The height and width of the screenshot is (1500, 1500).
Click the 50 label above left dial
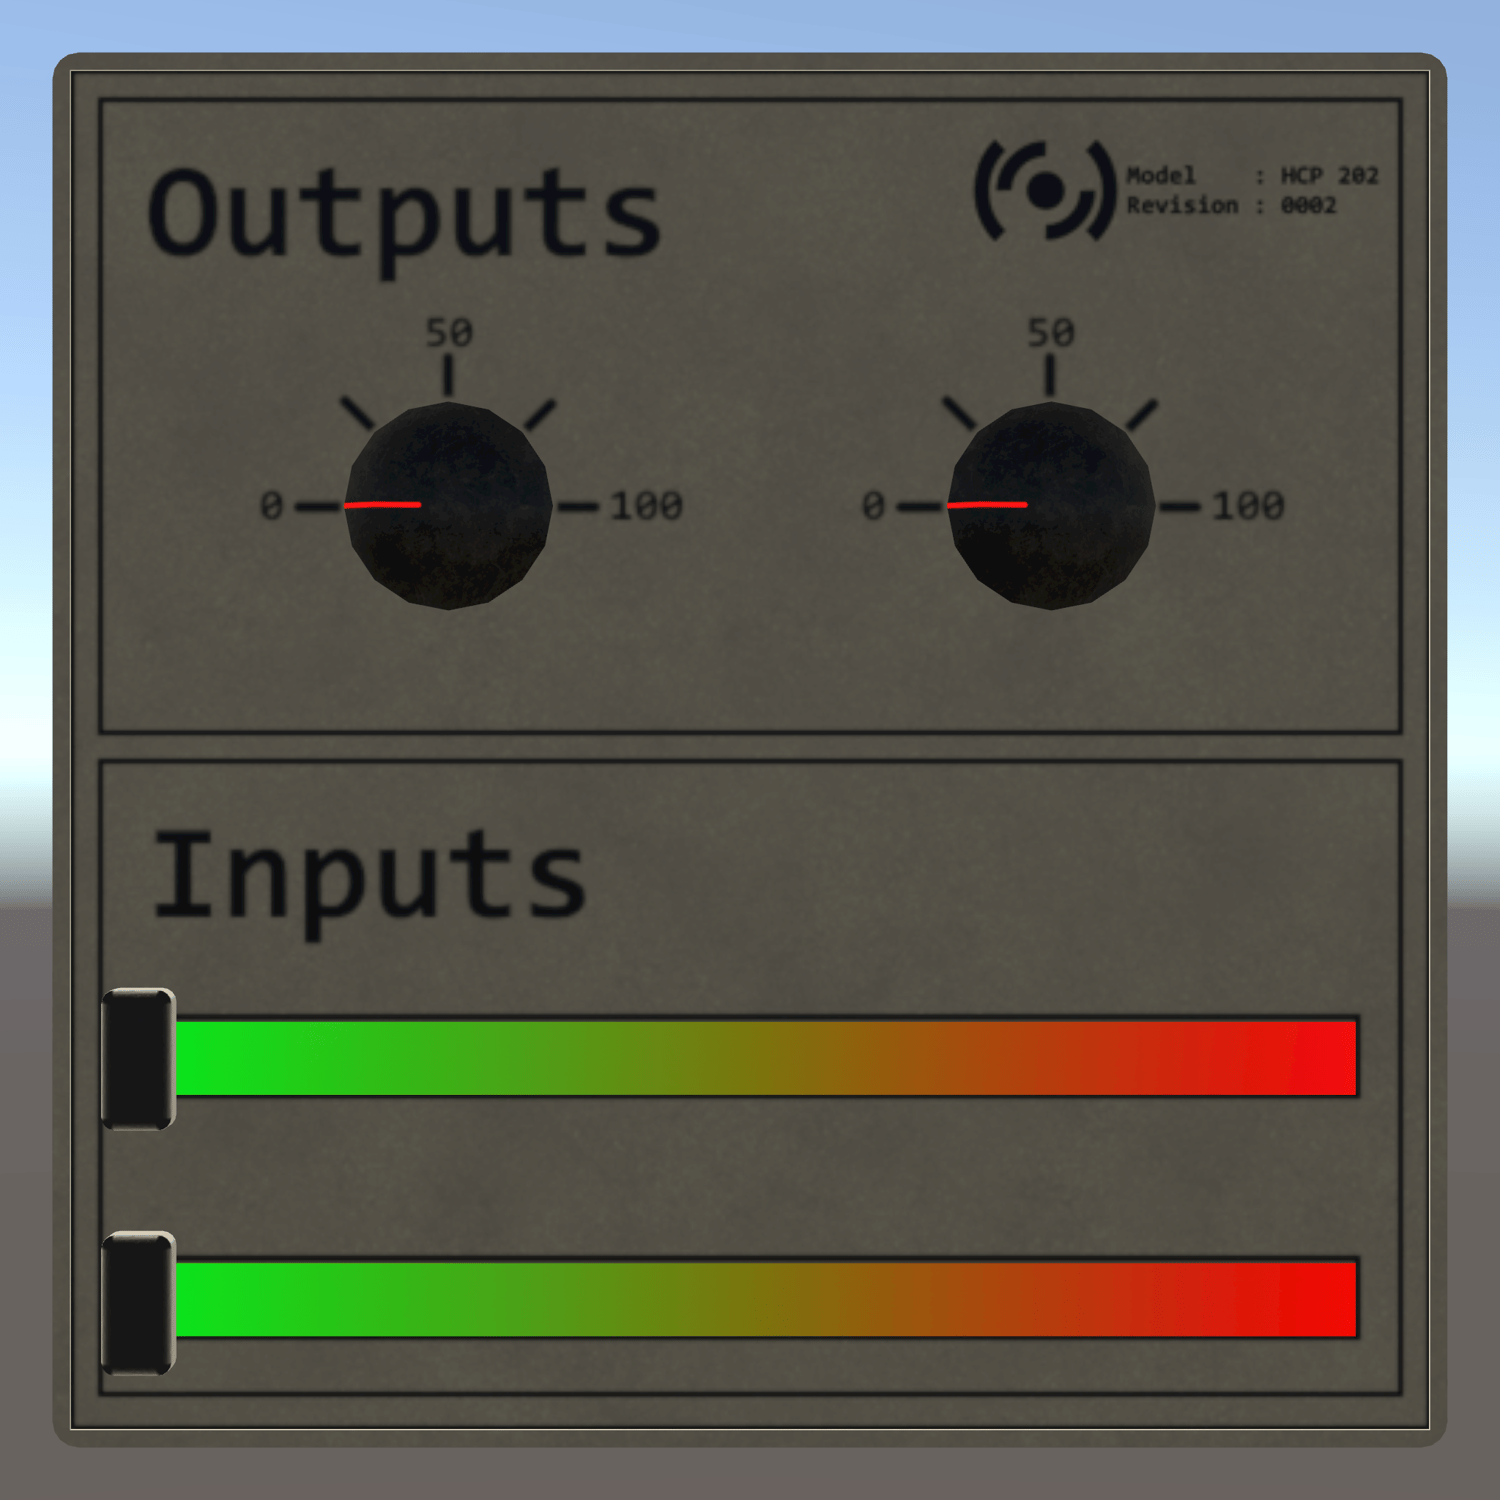point(449,333)
